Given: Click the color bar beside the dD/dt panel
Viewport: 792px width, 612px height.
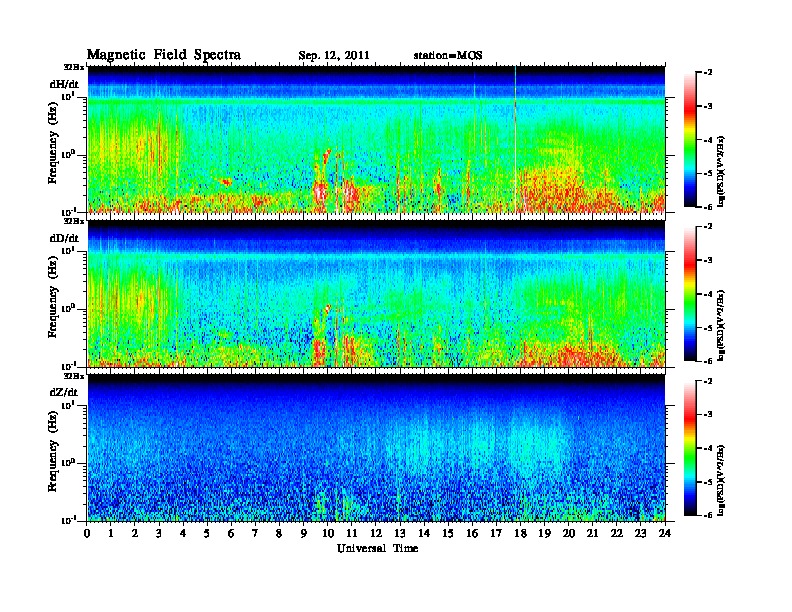Looking at the screenshot, I should pos(690,294).
